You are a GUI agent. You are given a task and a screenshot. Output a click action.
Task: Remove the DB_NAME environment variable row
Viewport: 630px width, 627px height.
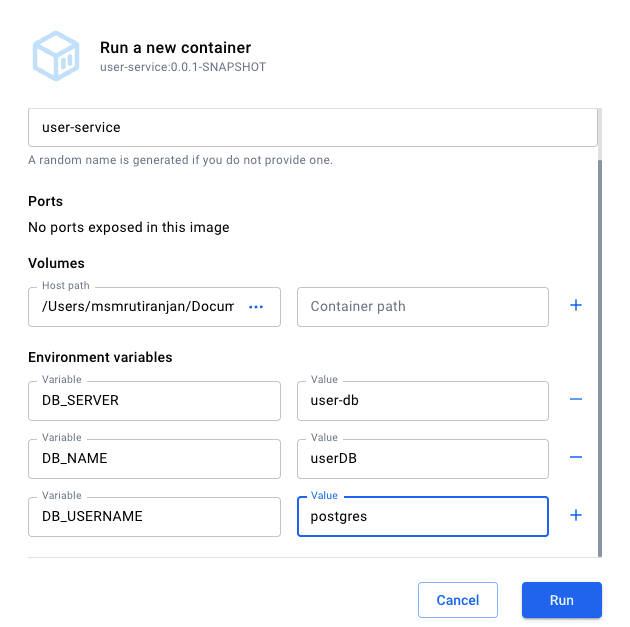click(575, 457)
